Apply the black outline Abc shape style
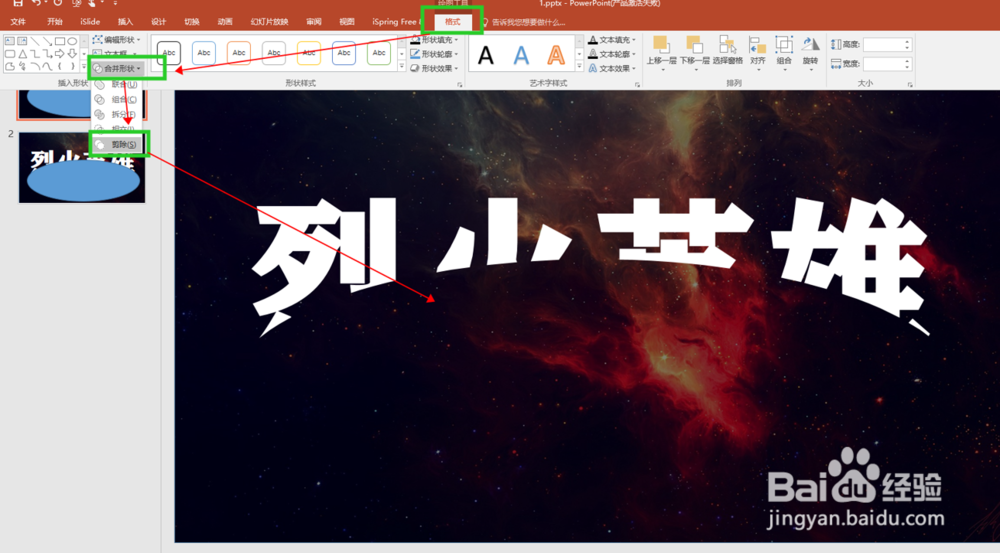 click(169, 53)
